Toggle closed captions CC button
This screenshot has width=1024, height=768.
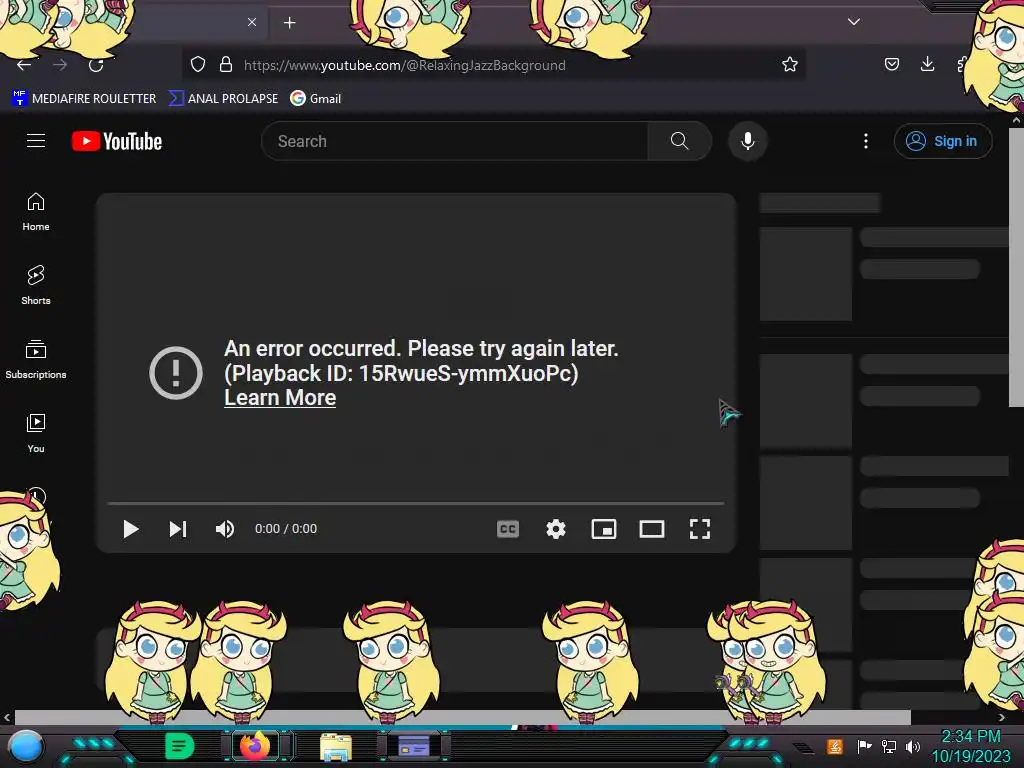coord(508,529)
